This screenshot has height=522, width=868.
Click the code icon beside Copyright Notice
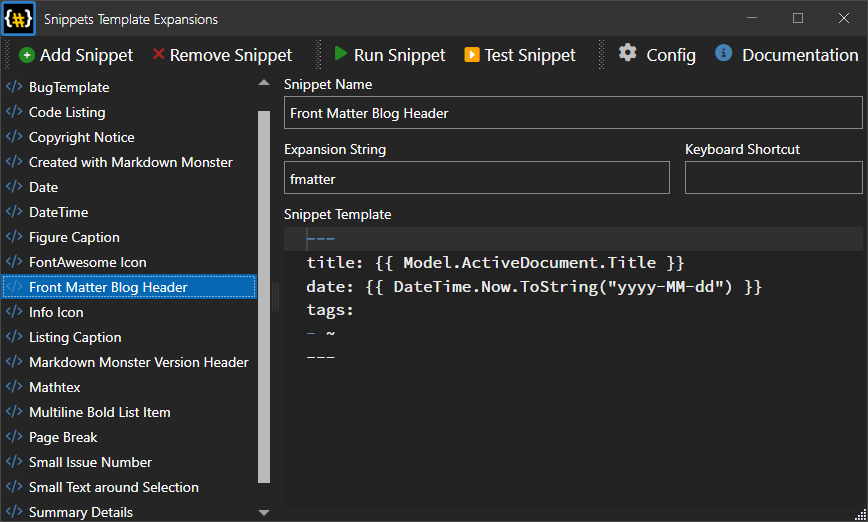coord(14,136)
